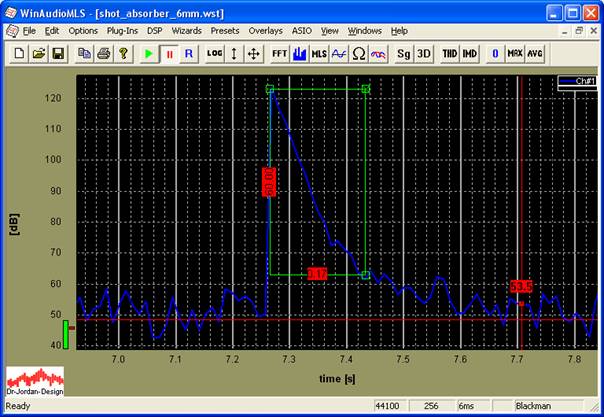Click the Ready status text
This screenshot has width=604, height=417.
tap(18, 406)
